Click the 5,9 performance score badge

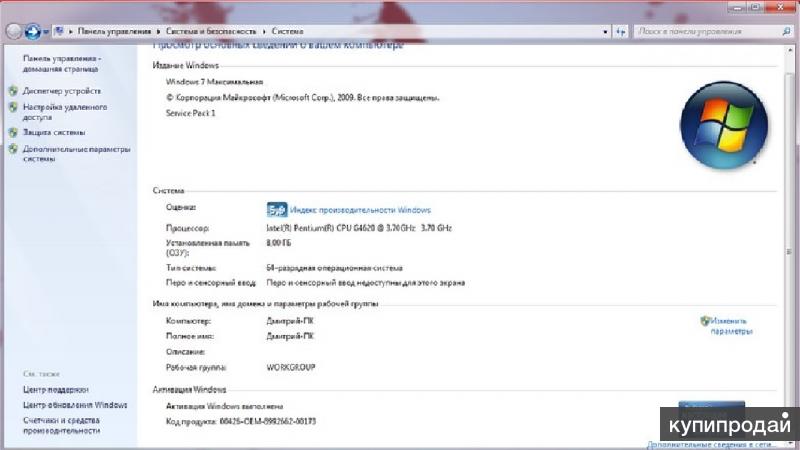[277, 210]
